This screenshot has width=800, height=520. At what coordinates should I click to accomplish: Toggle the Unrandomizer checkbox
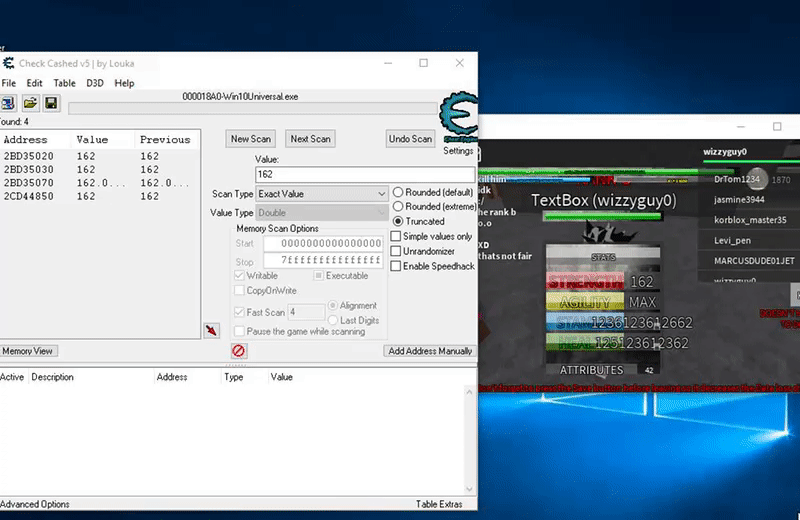tap(395, 251)
